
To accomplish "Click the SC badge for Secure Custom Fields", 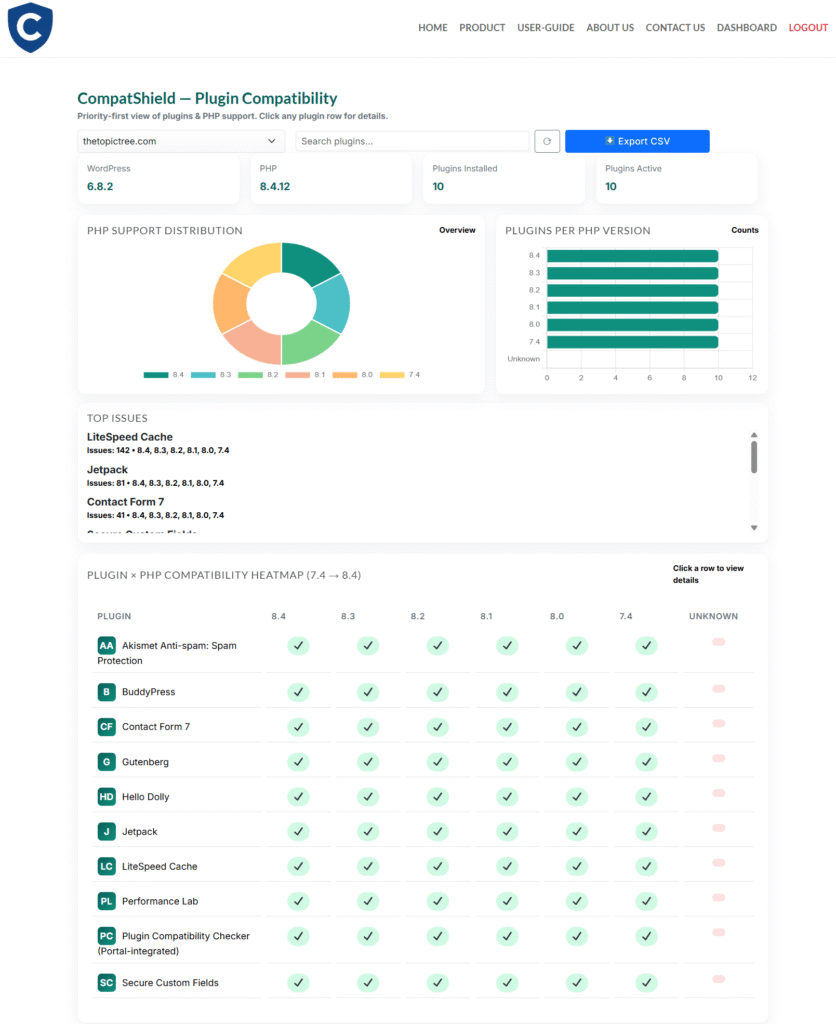I will tap(106, 983).
